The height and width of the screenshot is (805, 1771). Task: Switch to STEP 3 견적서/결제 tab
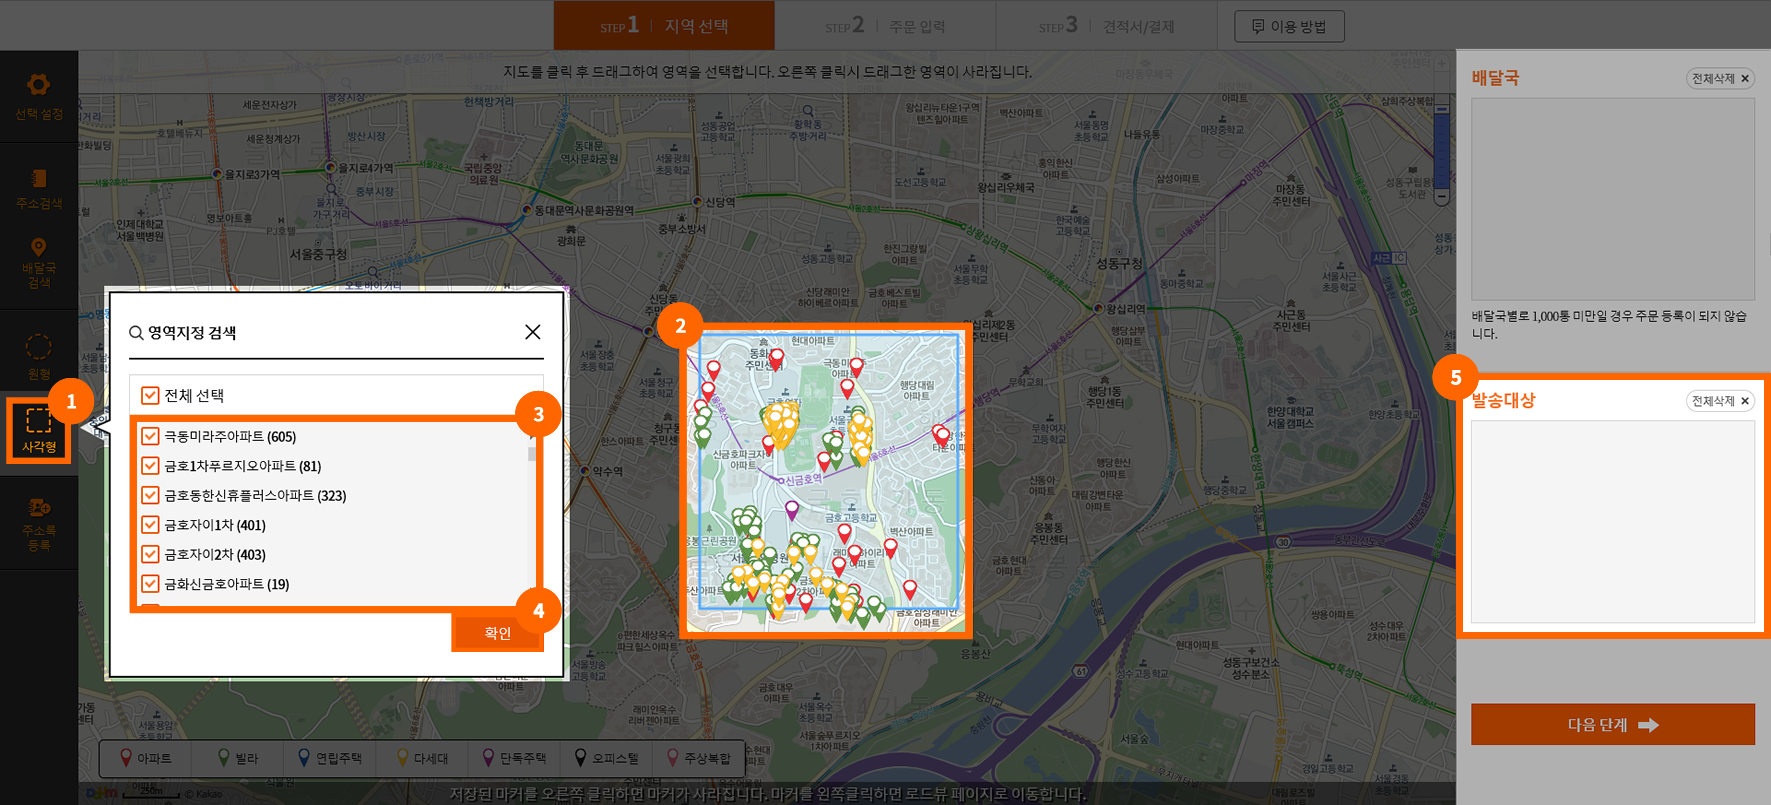point(1105,26)
